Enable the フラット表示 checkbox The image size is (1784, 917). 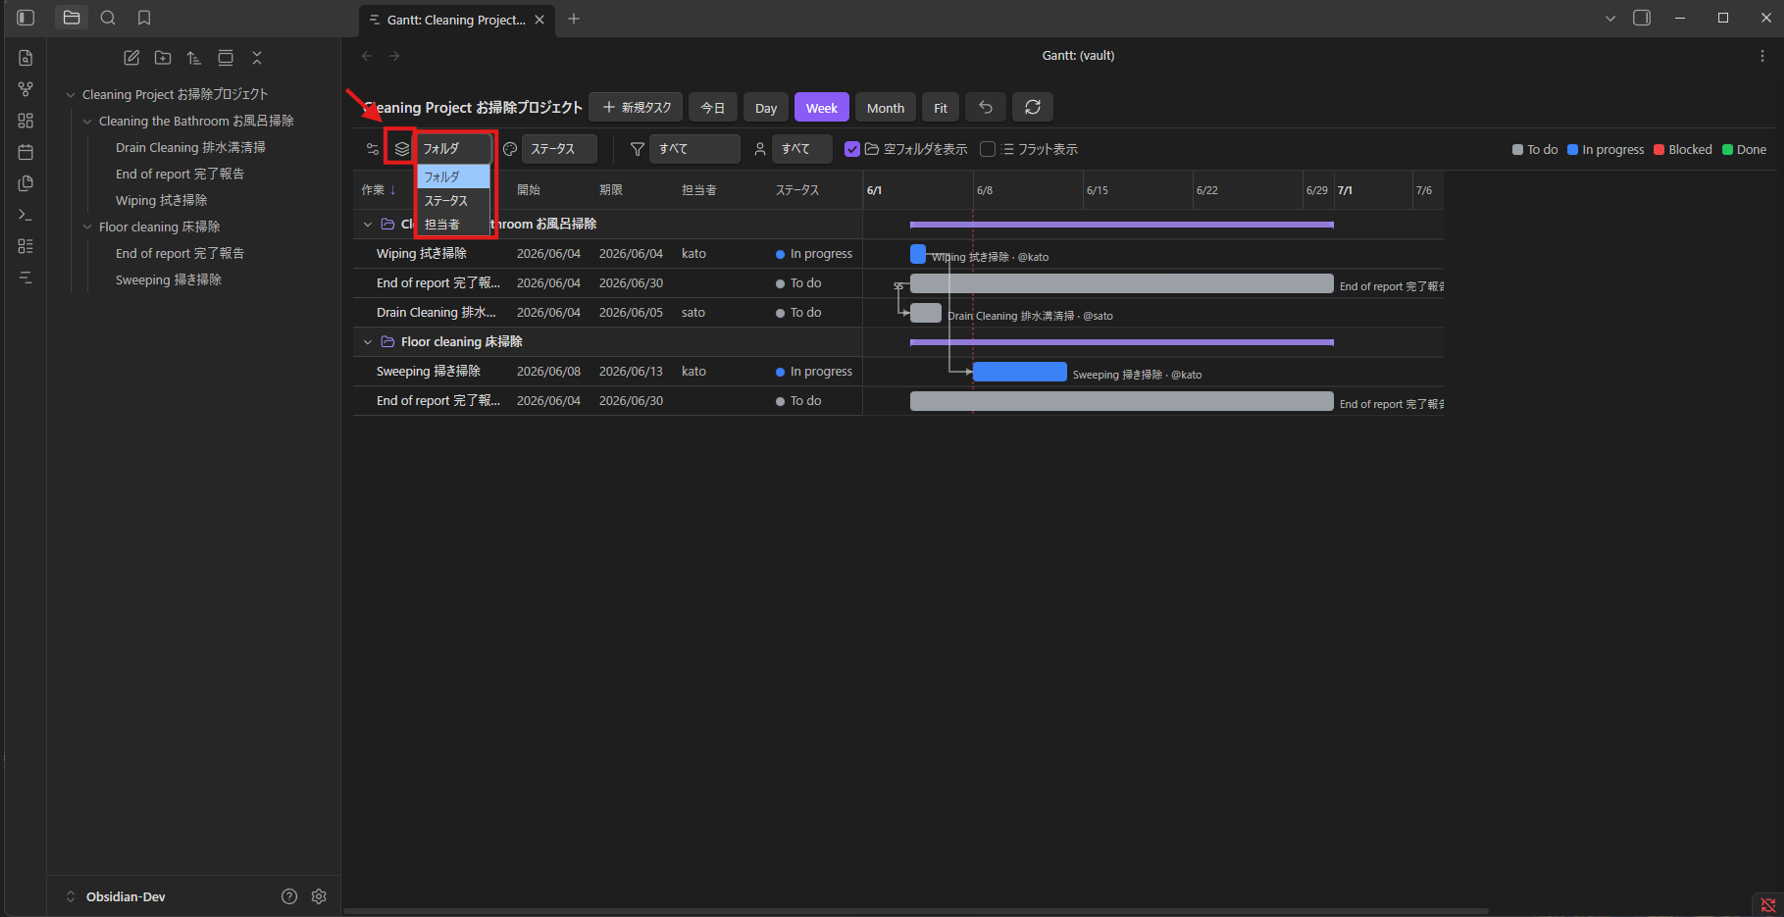click(988, 149)
